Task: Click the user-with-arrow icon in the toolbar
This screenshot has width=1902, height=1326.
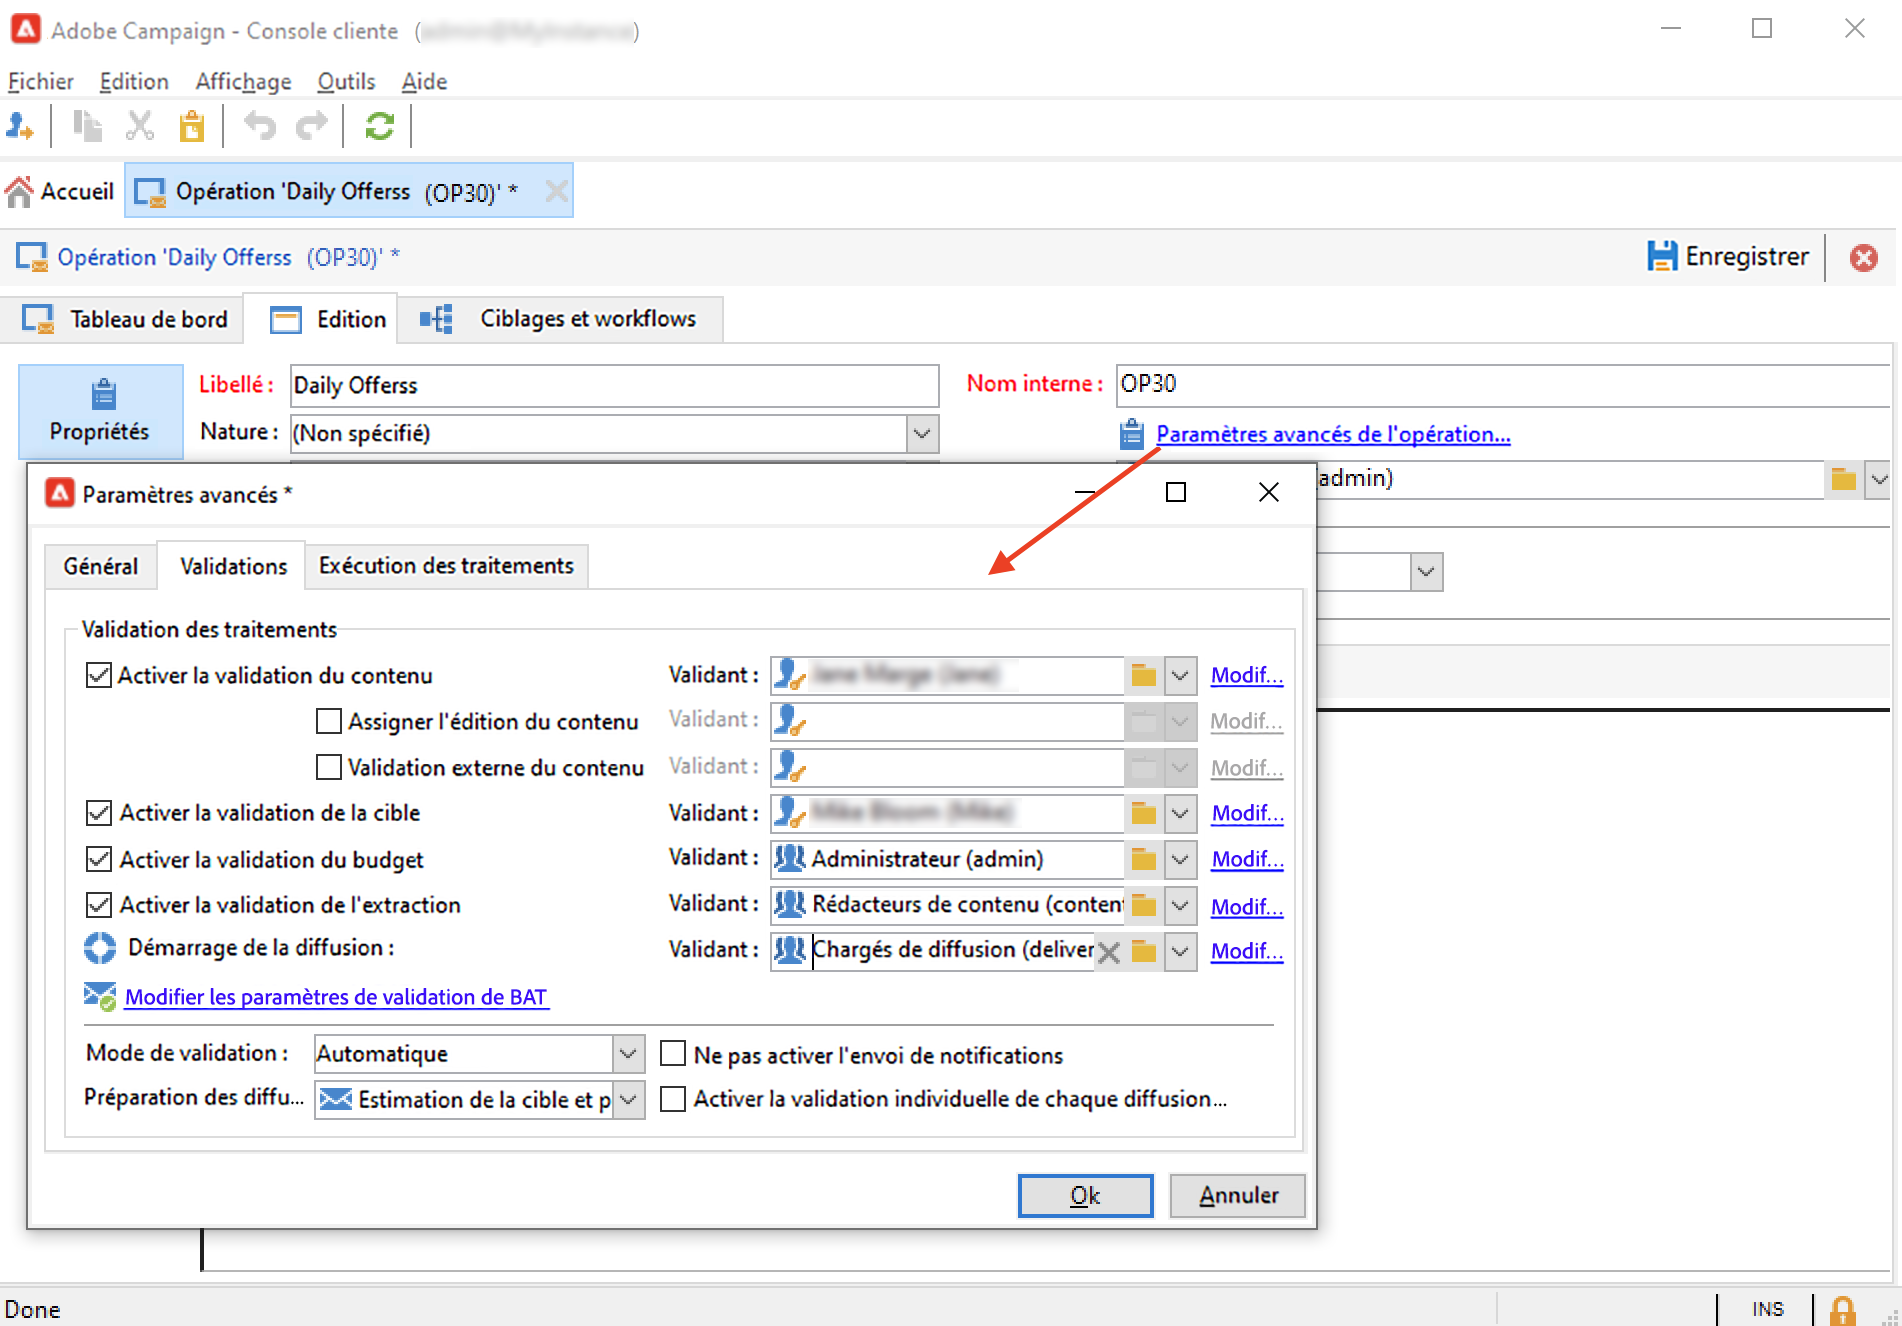Action: [20, 126]
